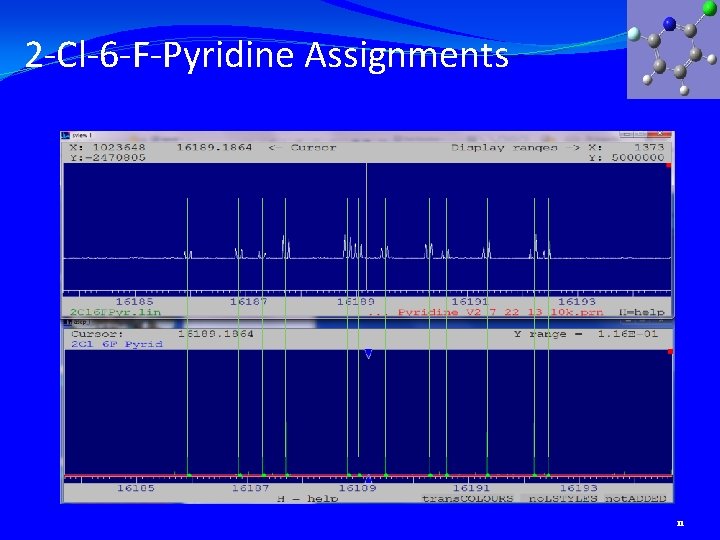720x540 pixels.
Task: Click the 16189.1864 cursor frequency in upper window
Action: [x=214, y=147]
